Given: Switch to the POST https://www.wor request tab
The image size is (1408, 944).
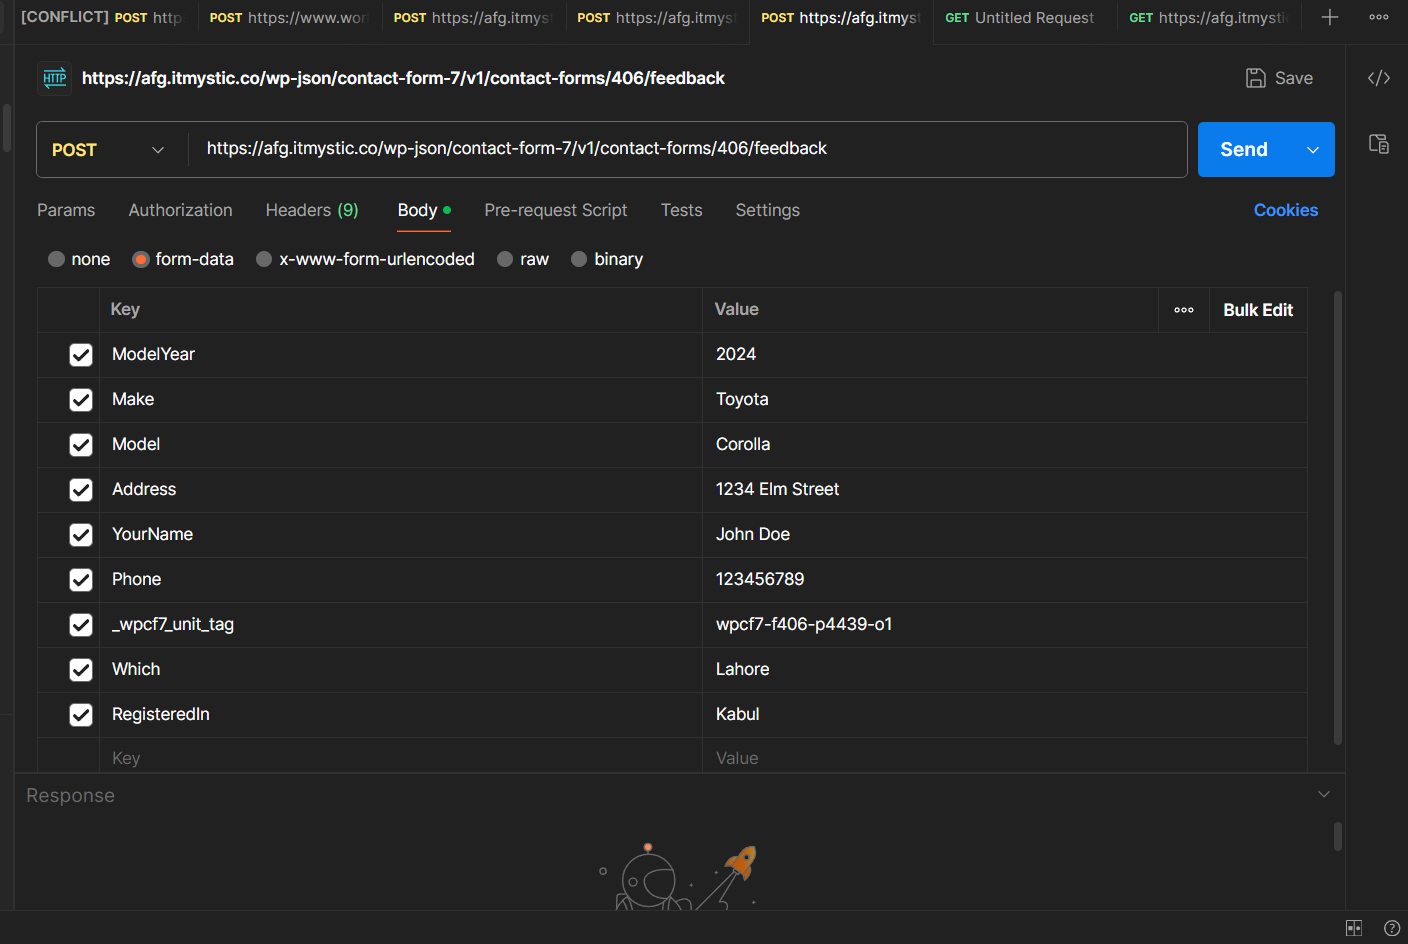Looking at the screenshot, I should tap(289, 18).
